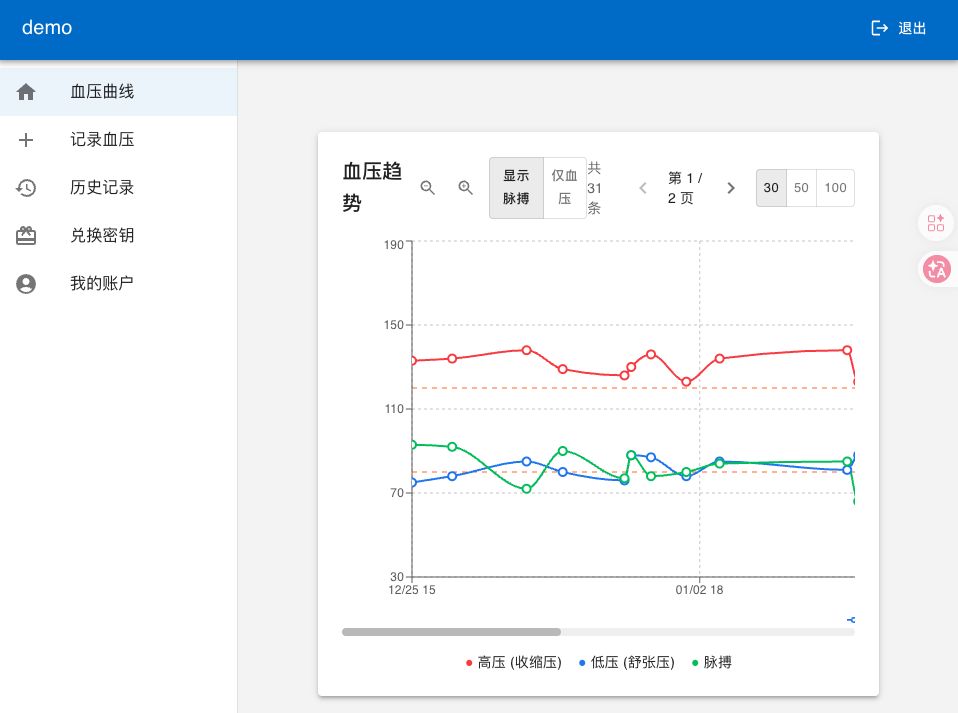Switch to the 仅血压 display mode

pos(565,188)
